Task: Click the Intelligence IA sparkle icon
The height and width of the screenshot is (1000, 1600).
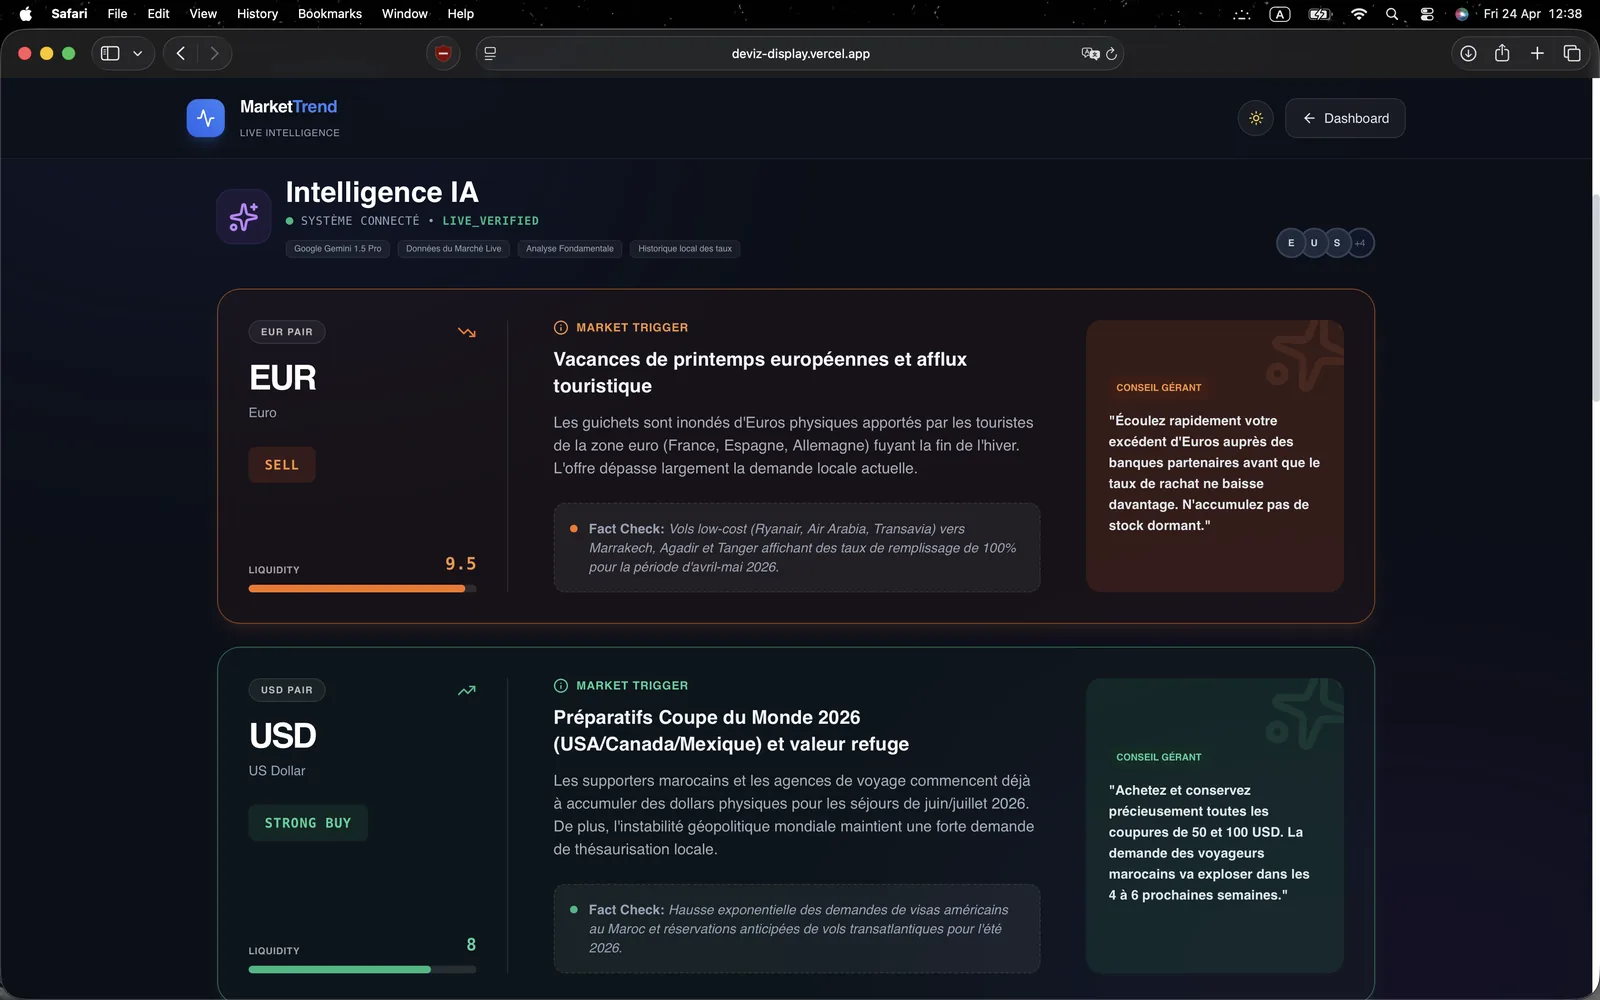Action: 244,216
